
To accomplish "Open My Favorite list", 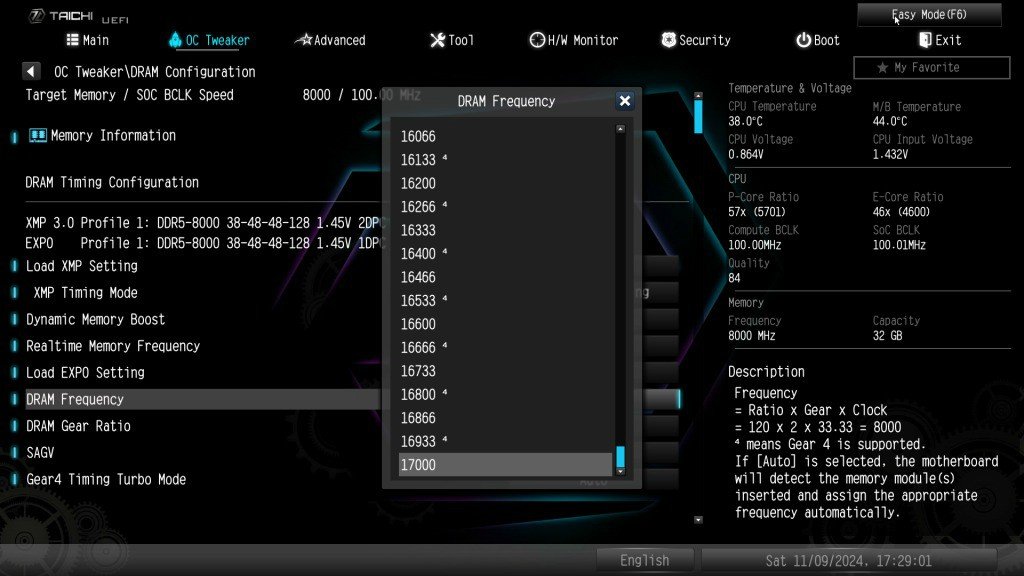I will [931, 68].
